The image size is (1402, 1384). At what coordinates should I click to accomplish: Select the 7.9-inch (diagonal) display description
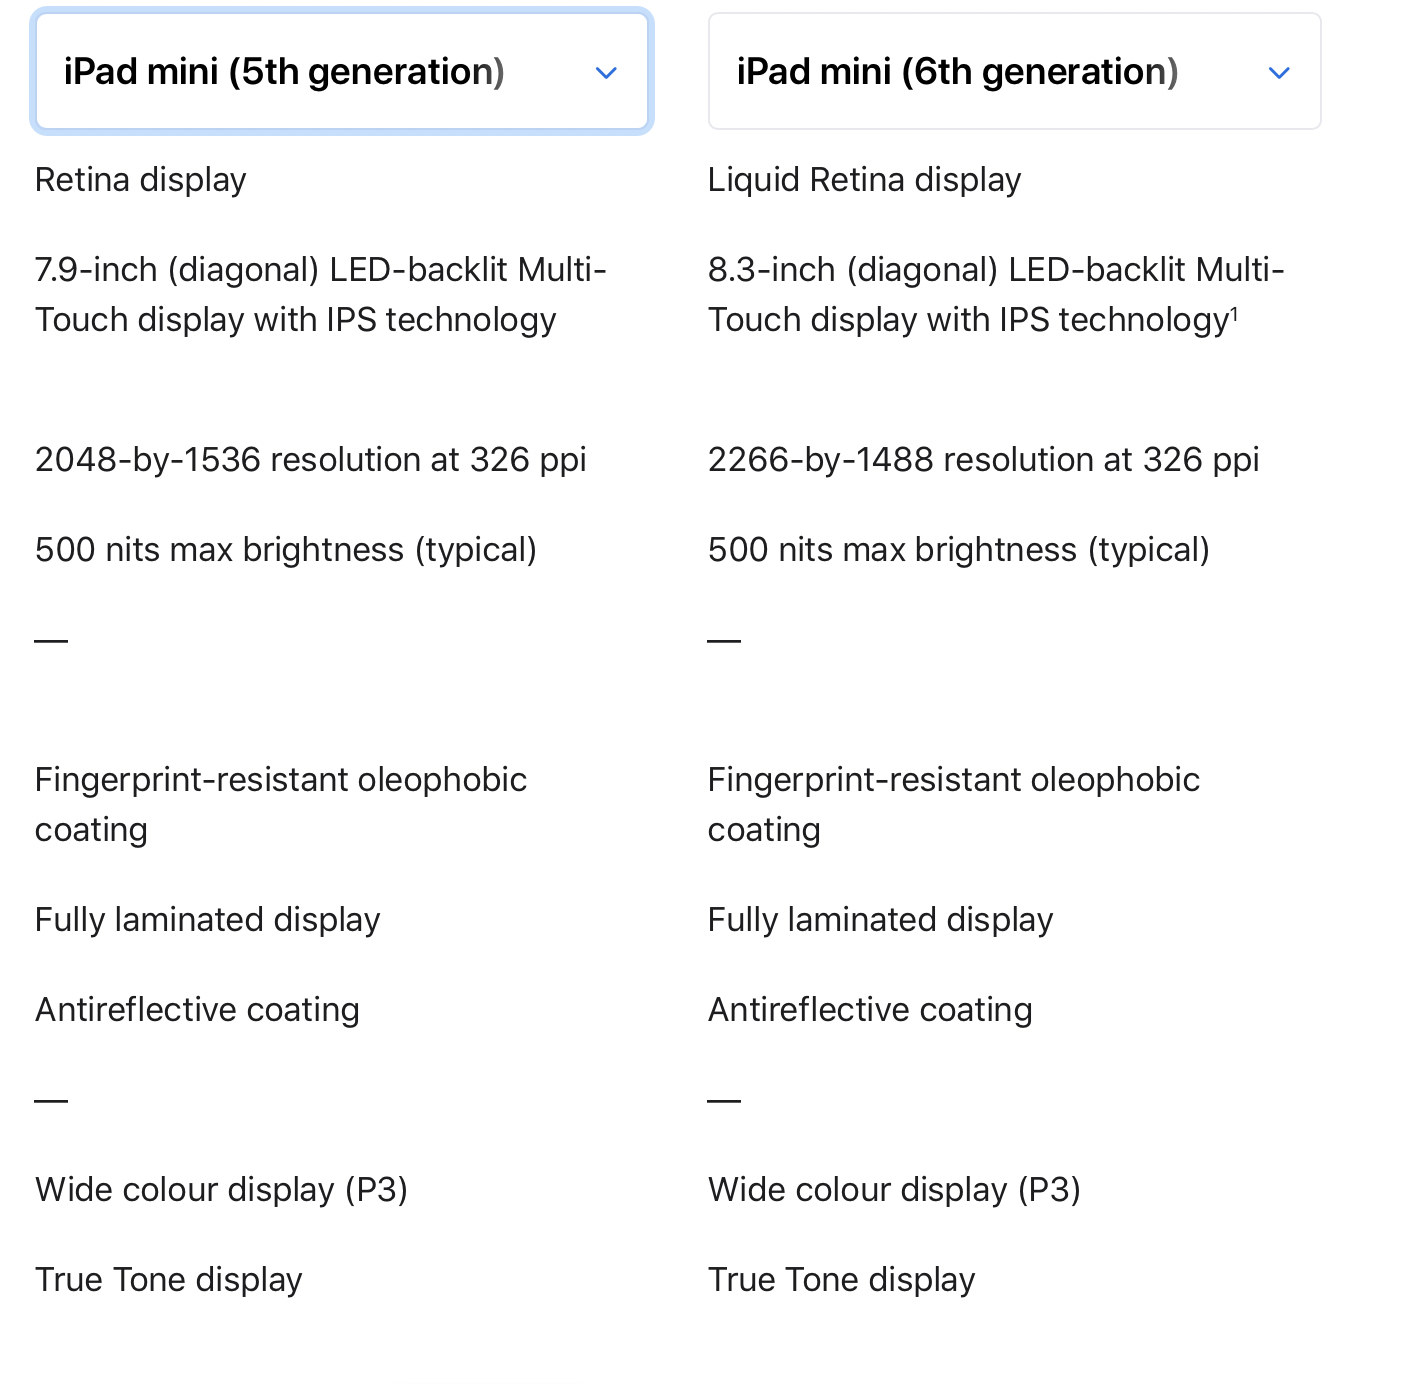pos(320,295)
